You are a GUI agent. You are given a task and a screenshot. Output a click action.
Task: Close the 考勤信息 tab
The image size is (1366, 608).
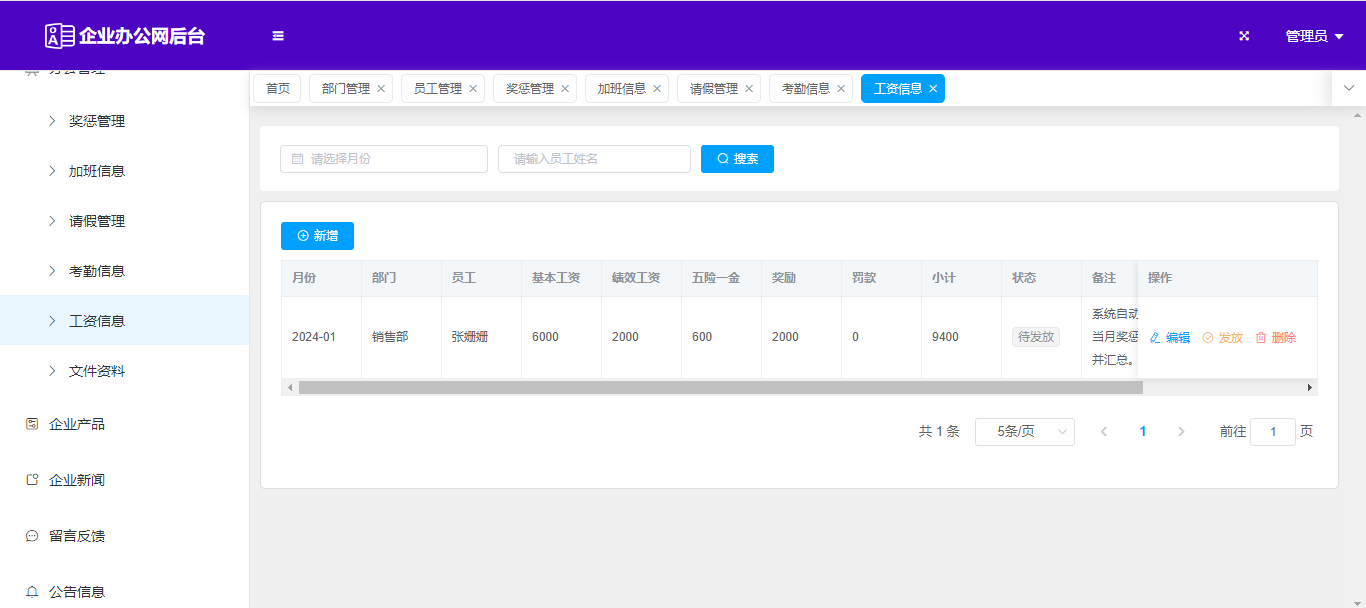click(841, 89)
